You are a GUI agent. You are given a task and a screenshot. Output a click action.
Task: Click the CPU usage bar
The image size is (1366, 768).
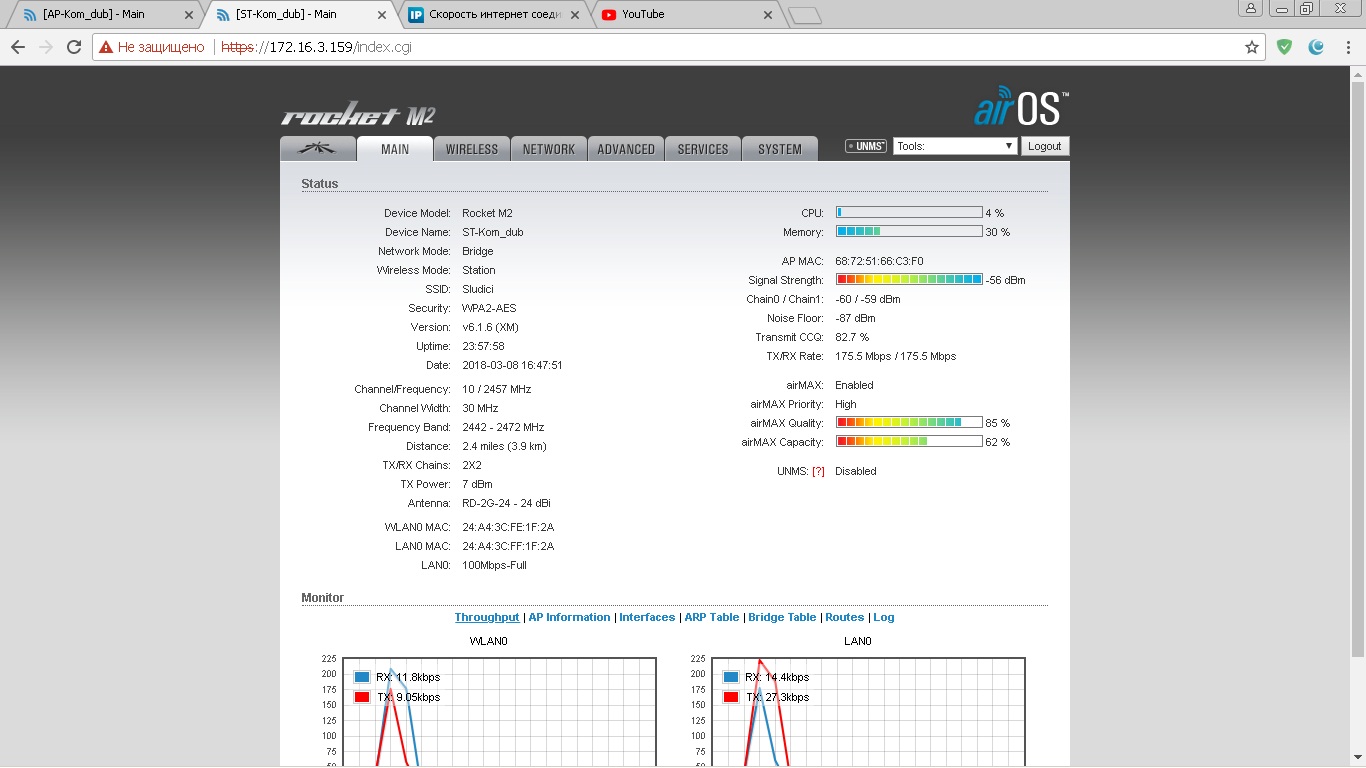tap(909, 212)
